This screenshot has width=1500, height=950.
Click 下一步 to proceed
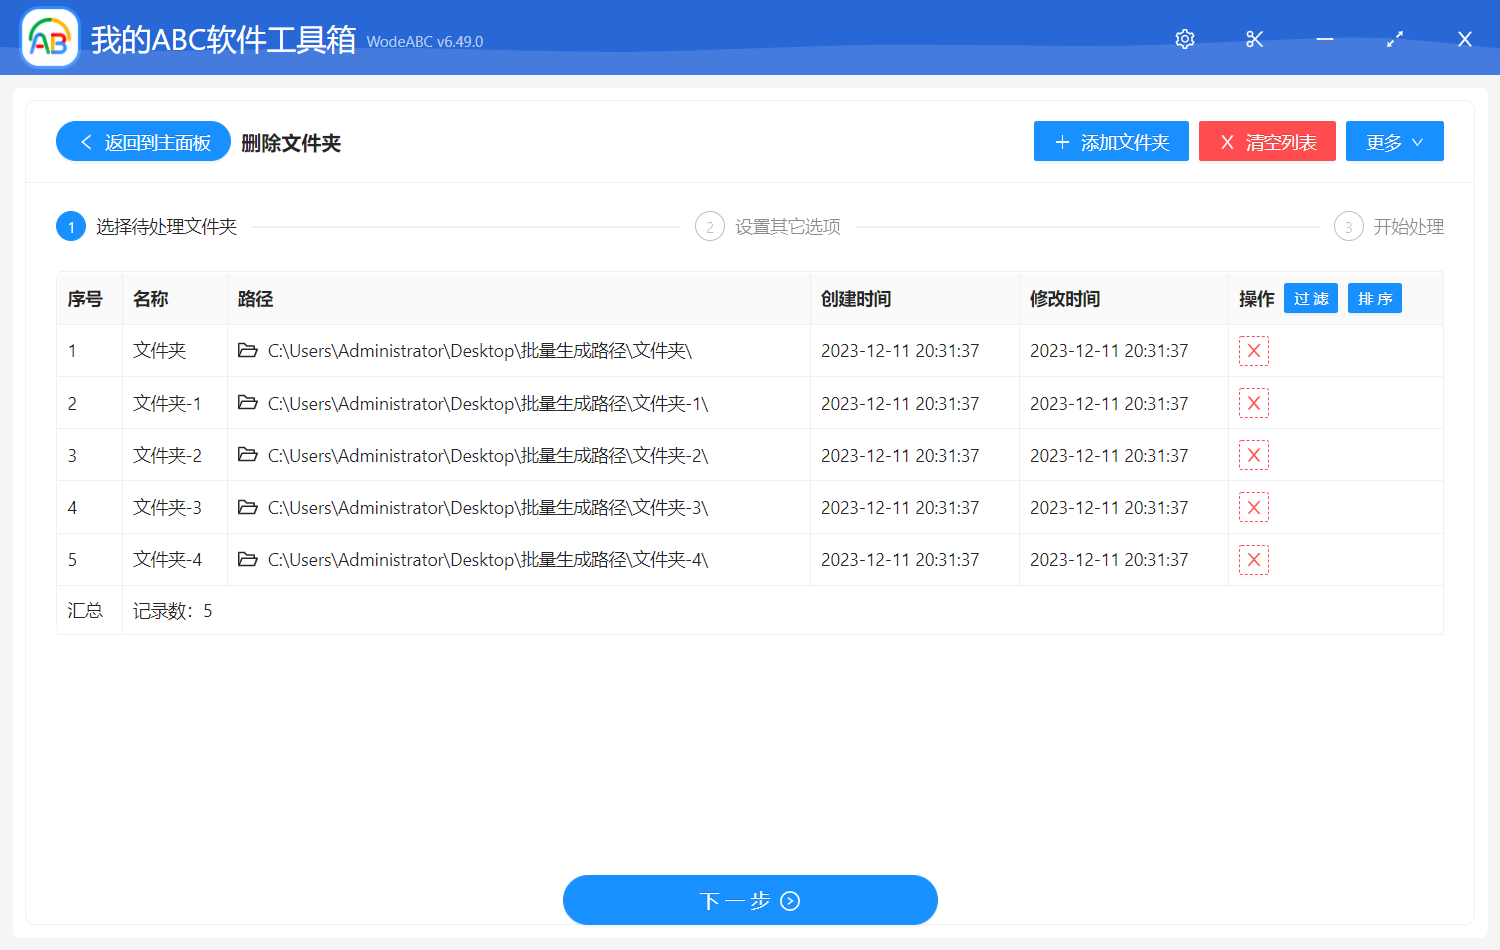[x=750, y=900]
